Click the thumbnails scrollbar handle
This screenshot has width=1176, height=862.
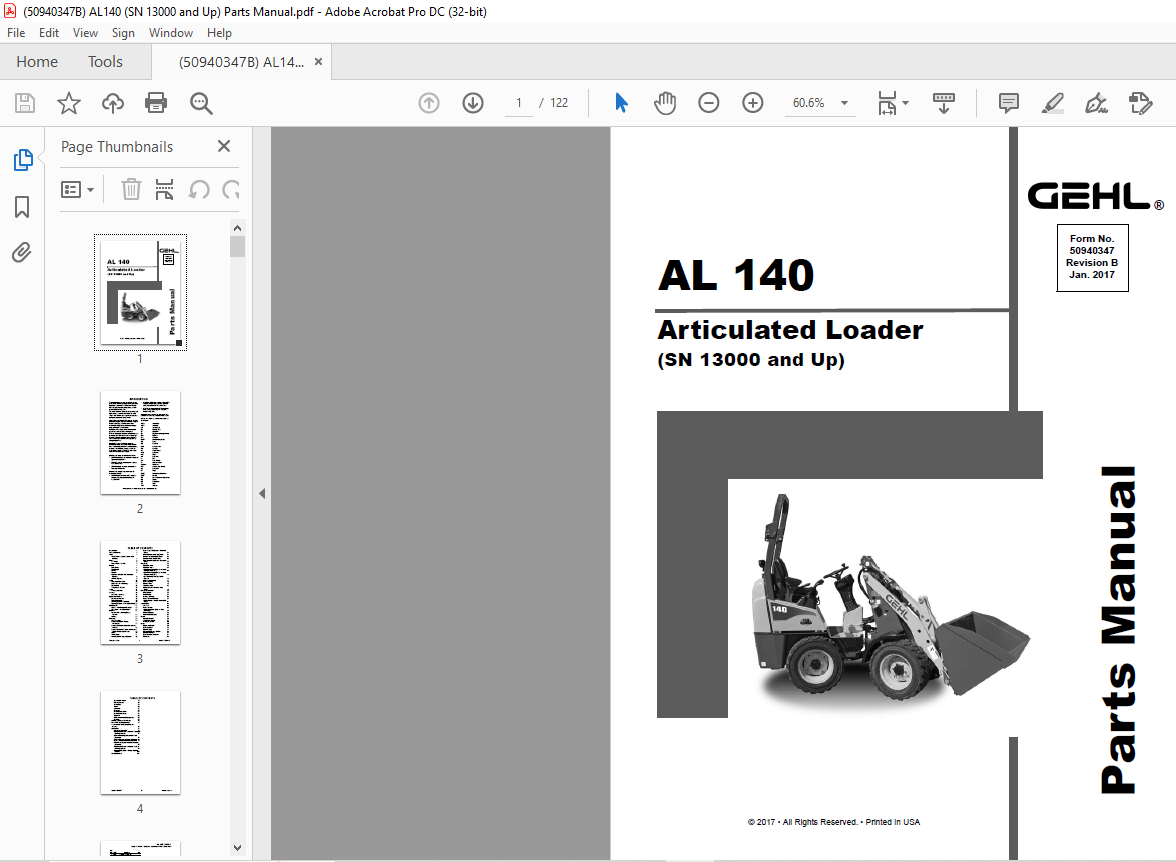tap(238, 247)
